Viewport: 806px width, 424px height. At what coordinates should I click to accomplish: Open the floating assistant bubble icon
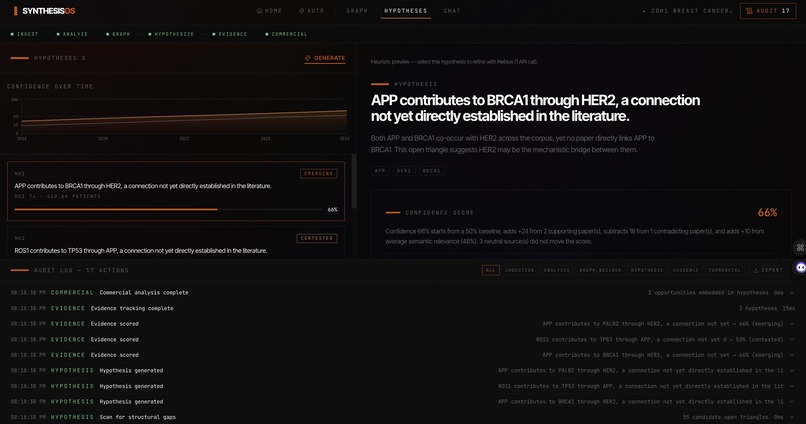pyautogui.click(x=801, y=267)
